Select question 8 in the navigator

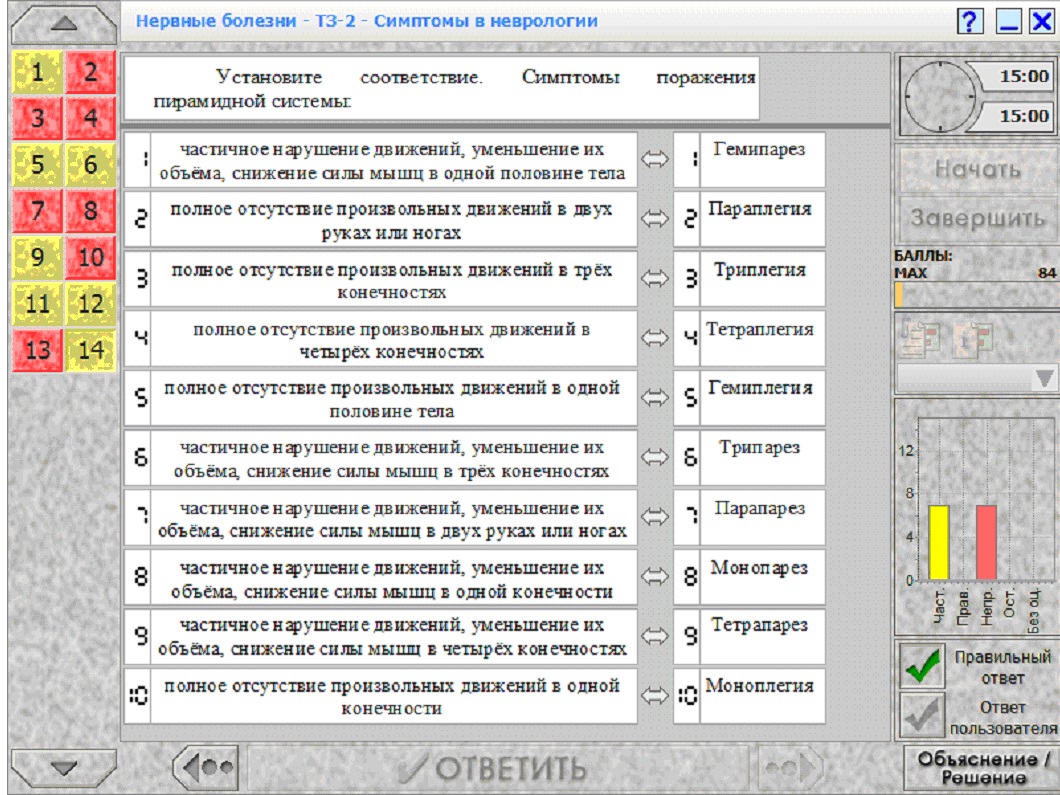91,210
